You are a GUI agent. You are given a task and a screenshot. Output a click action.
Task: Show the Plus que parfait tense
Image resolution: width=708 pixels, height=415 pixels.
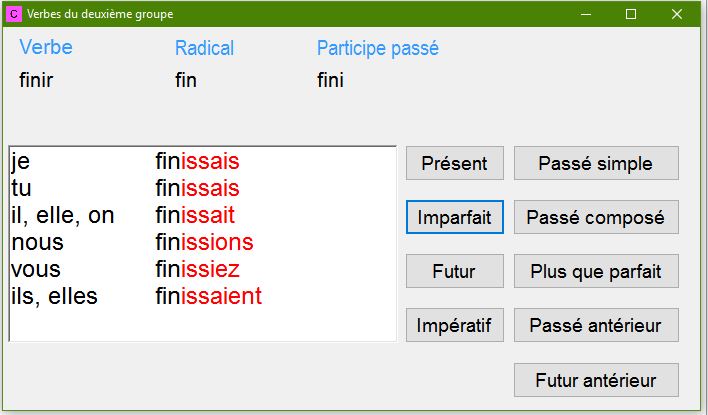[596, 271]
